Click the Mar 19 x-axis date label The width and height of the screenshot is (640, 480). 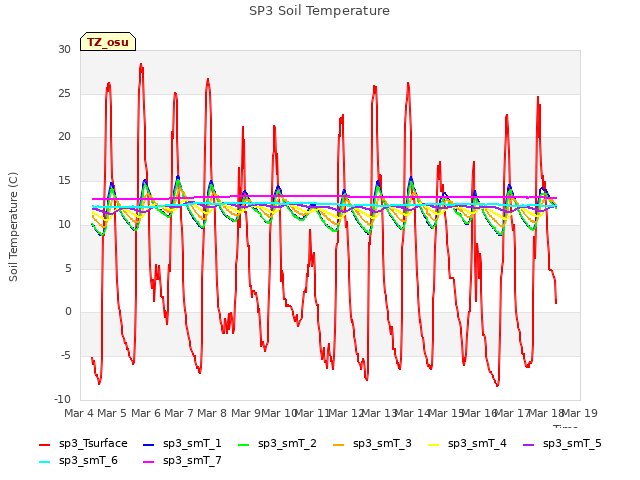pos(580,413)
